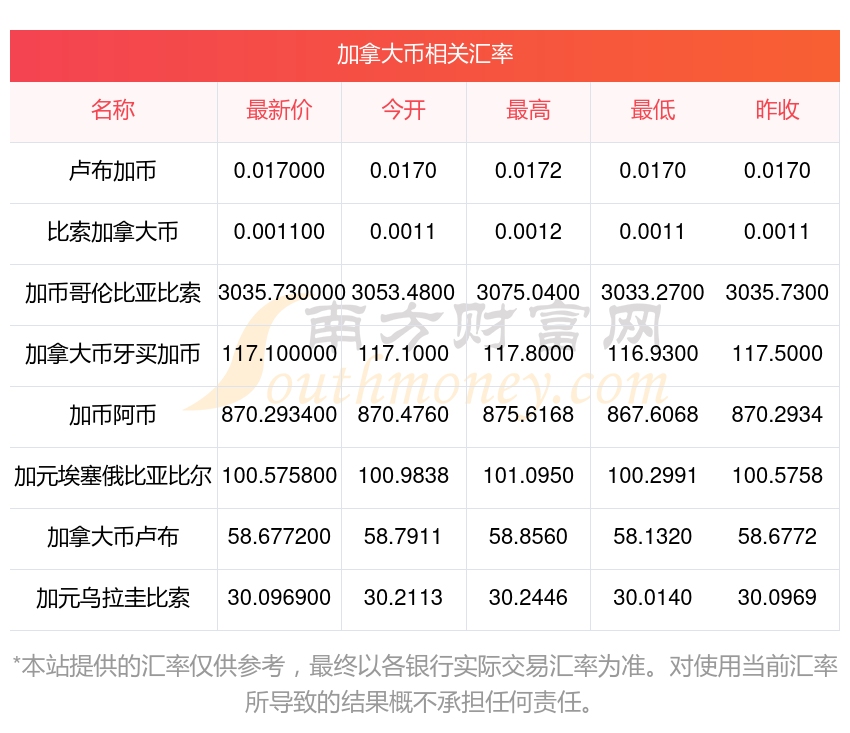Click the low value 116.9300
The width and height of the screenshot is (850, 733).
coord(653,354)
